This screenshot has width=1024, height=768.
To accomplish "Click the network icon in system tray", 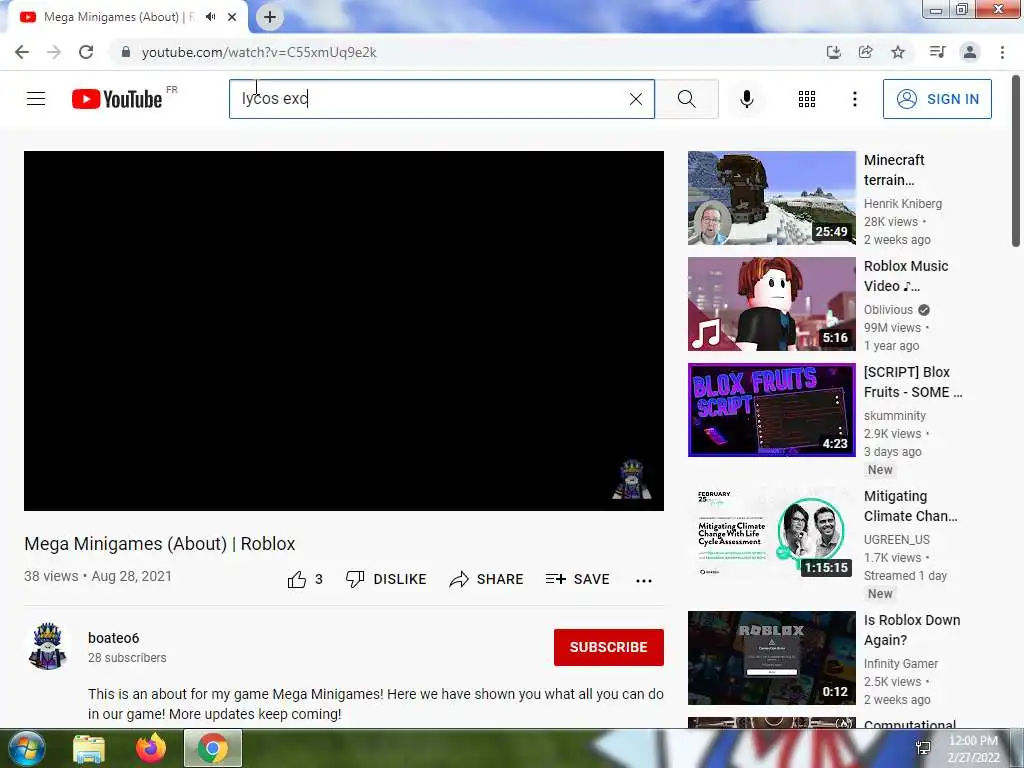I will pos(923,748).
